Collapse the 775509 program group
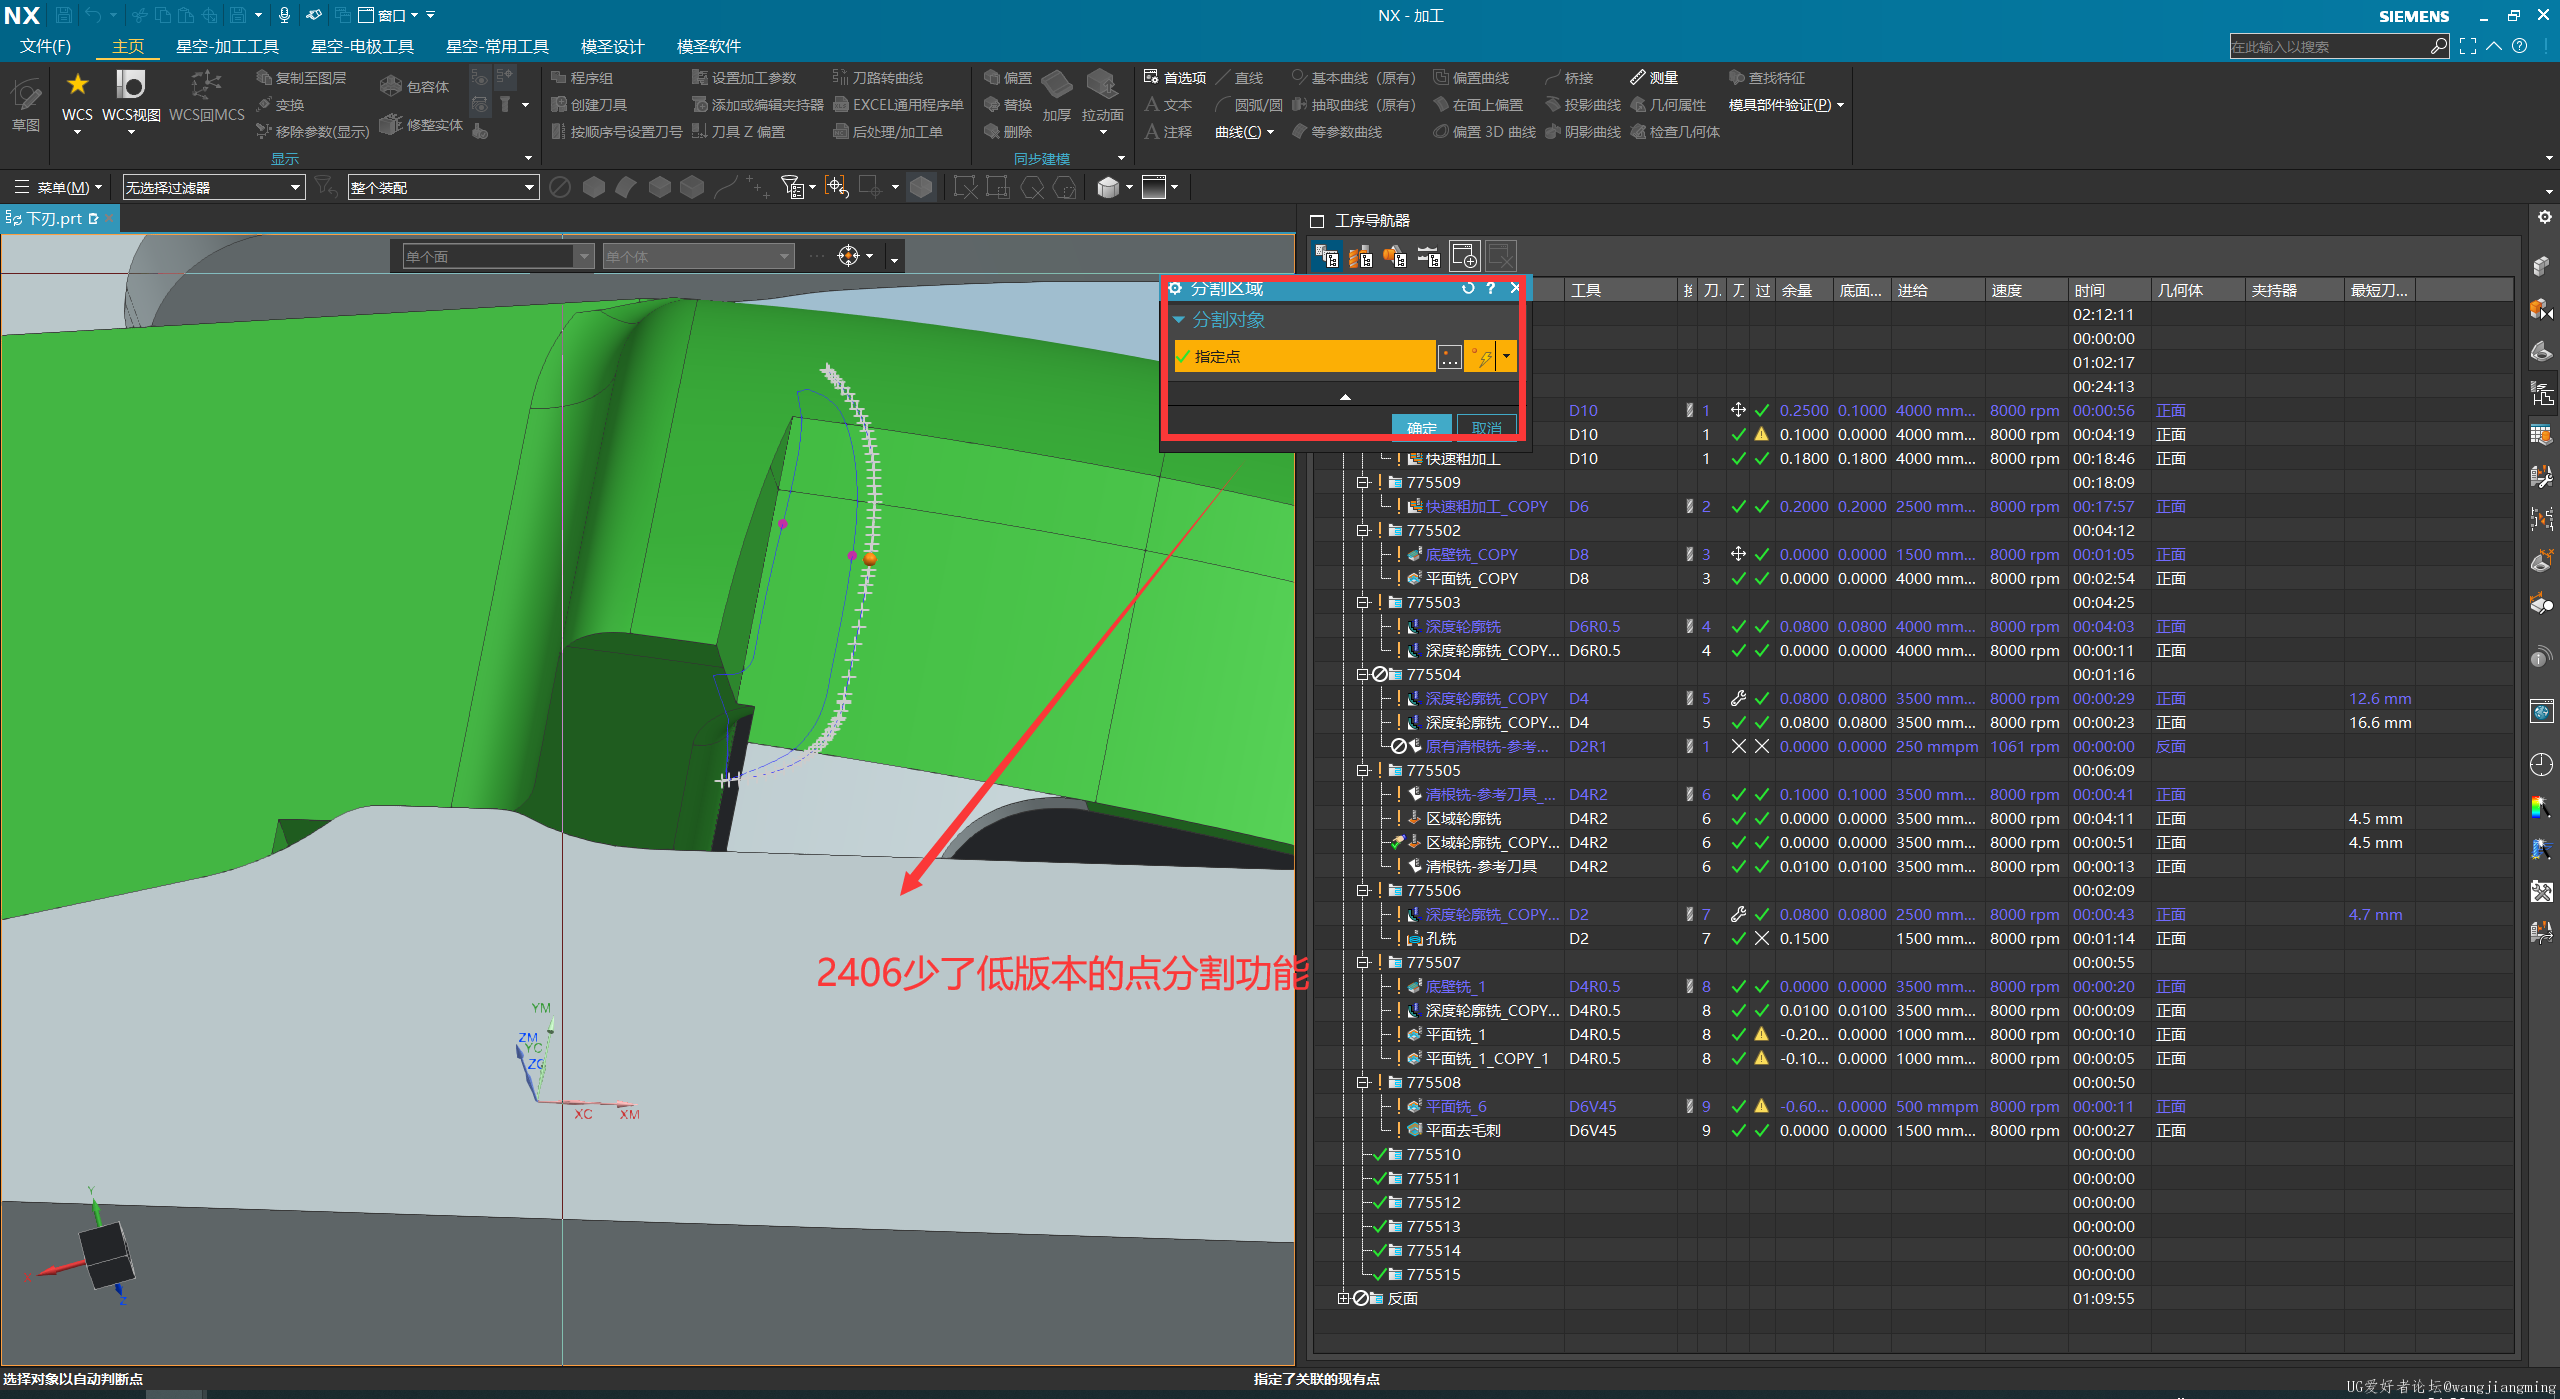The height and width of the screenshot is (1399, 2560). coord(1362,482)
